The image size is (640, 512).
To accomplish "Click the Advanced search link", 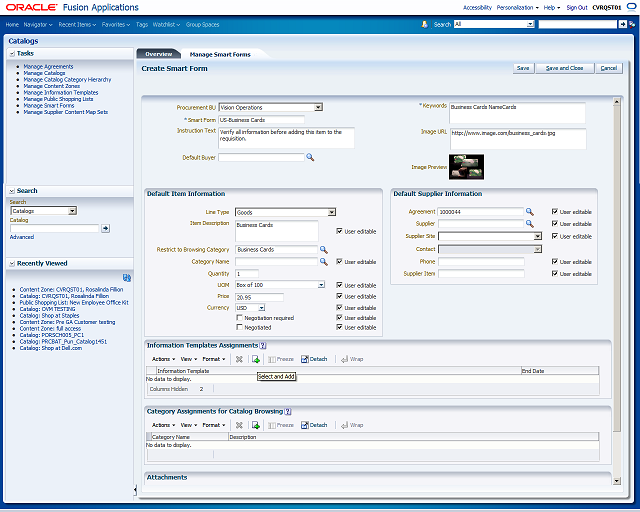I will point(22,237).
